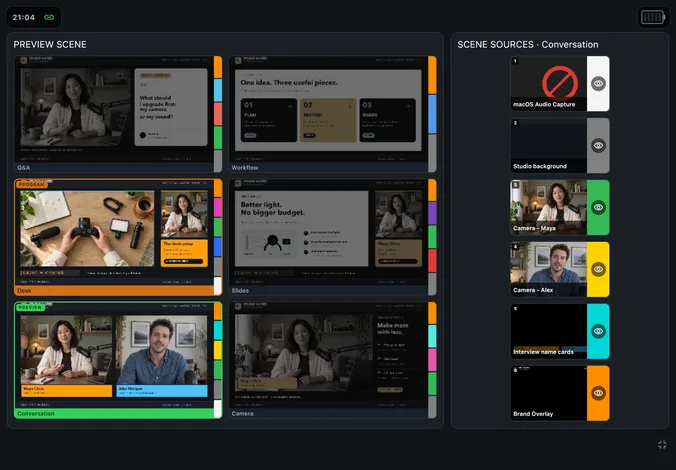
Task: Click the orange strip on Camera scene
Action: [432, 313]
